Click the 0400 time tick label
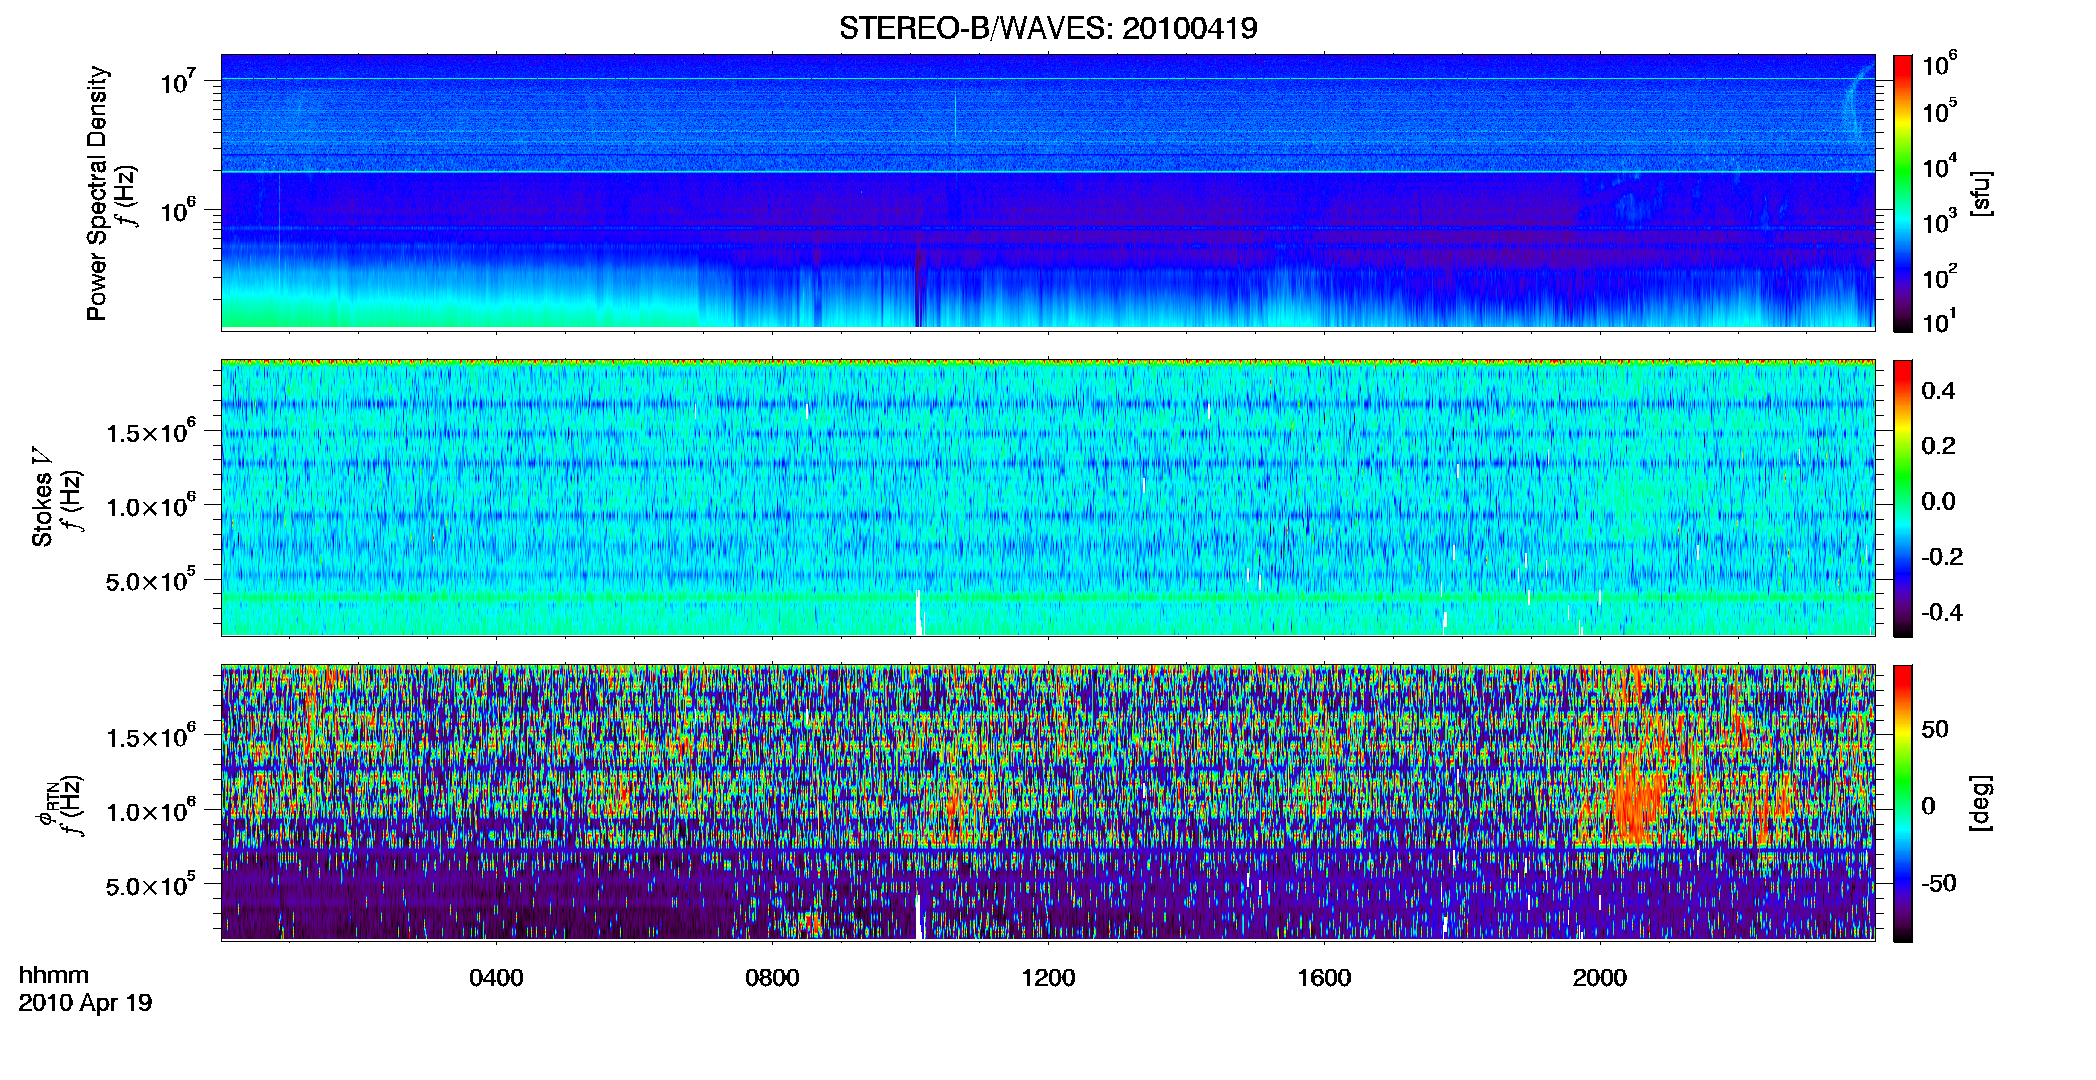Viewport: 2096px width, 1080px height. (496, 978)
